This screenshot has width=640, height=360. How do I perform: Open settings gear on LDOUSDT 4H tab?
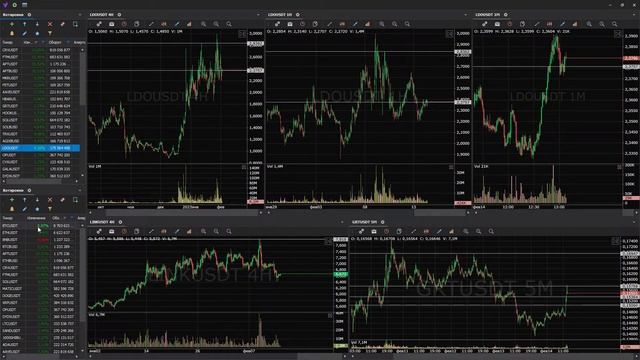[119, 15]
